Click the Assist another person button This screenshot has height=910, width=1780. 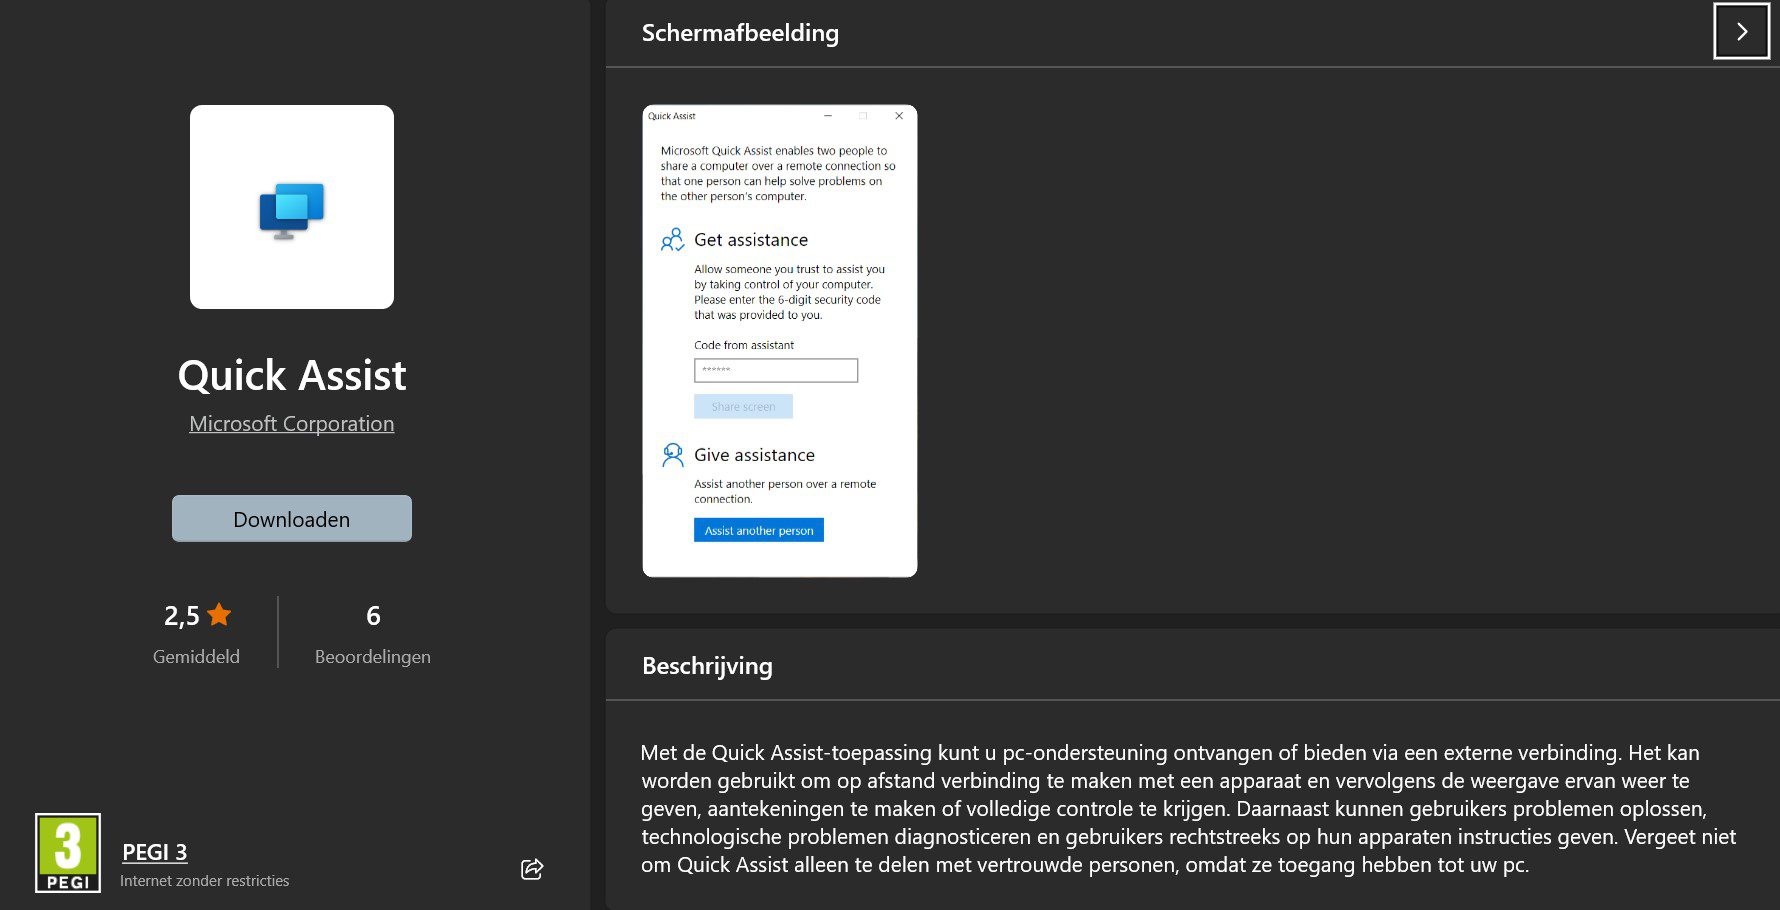pos(759,530)
